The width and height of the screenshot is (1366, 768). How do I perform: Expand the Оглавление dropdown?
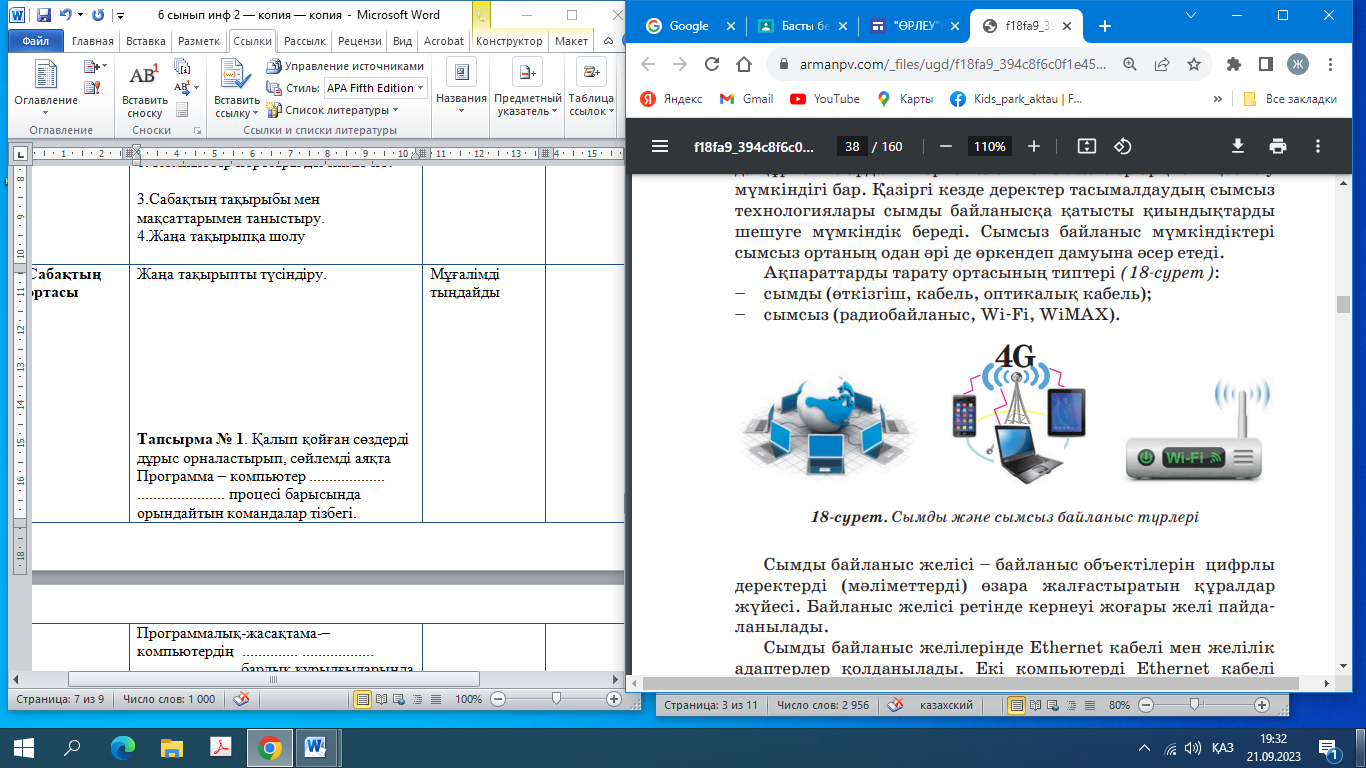[x=46, y=111]
